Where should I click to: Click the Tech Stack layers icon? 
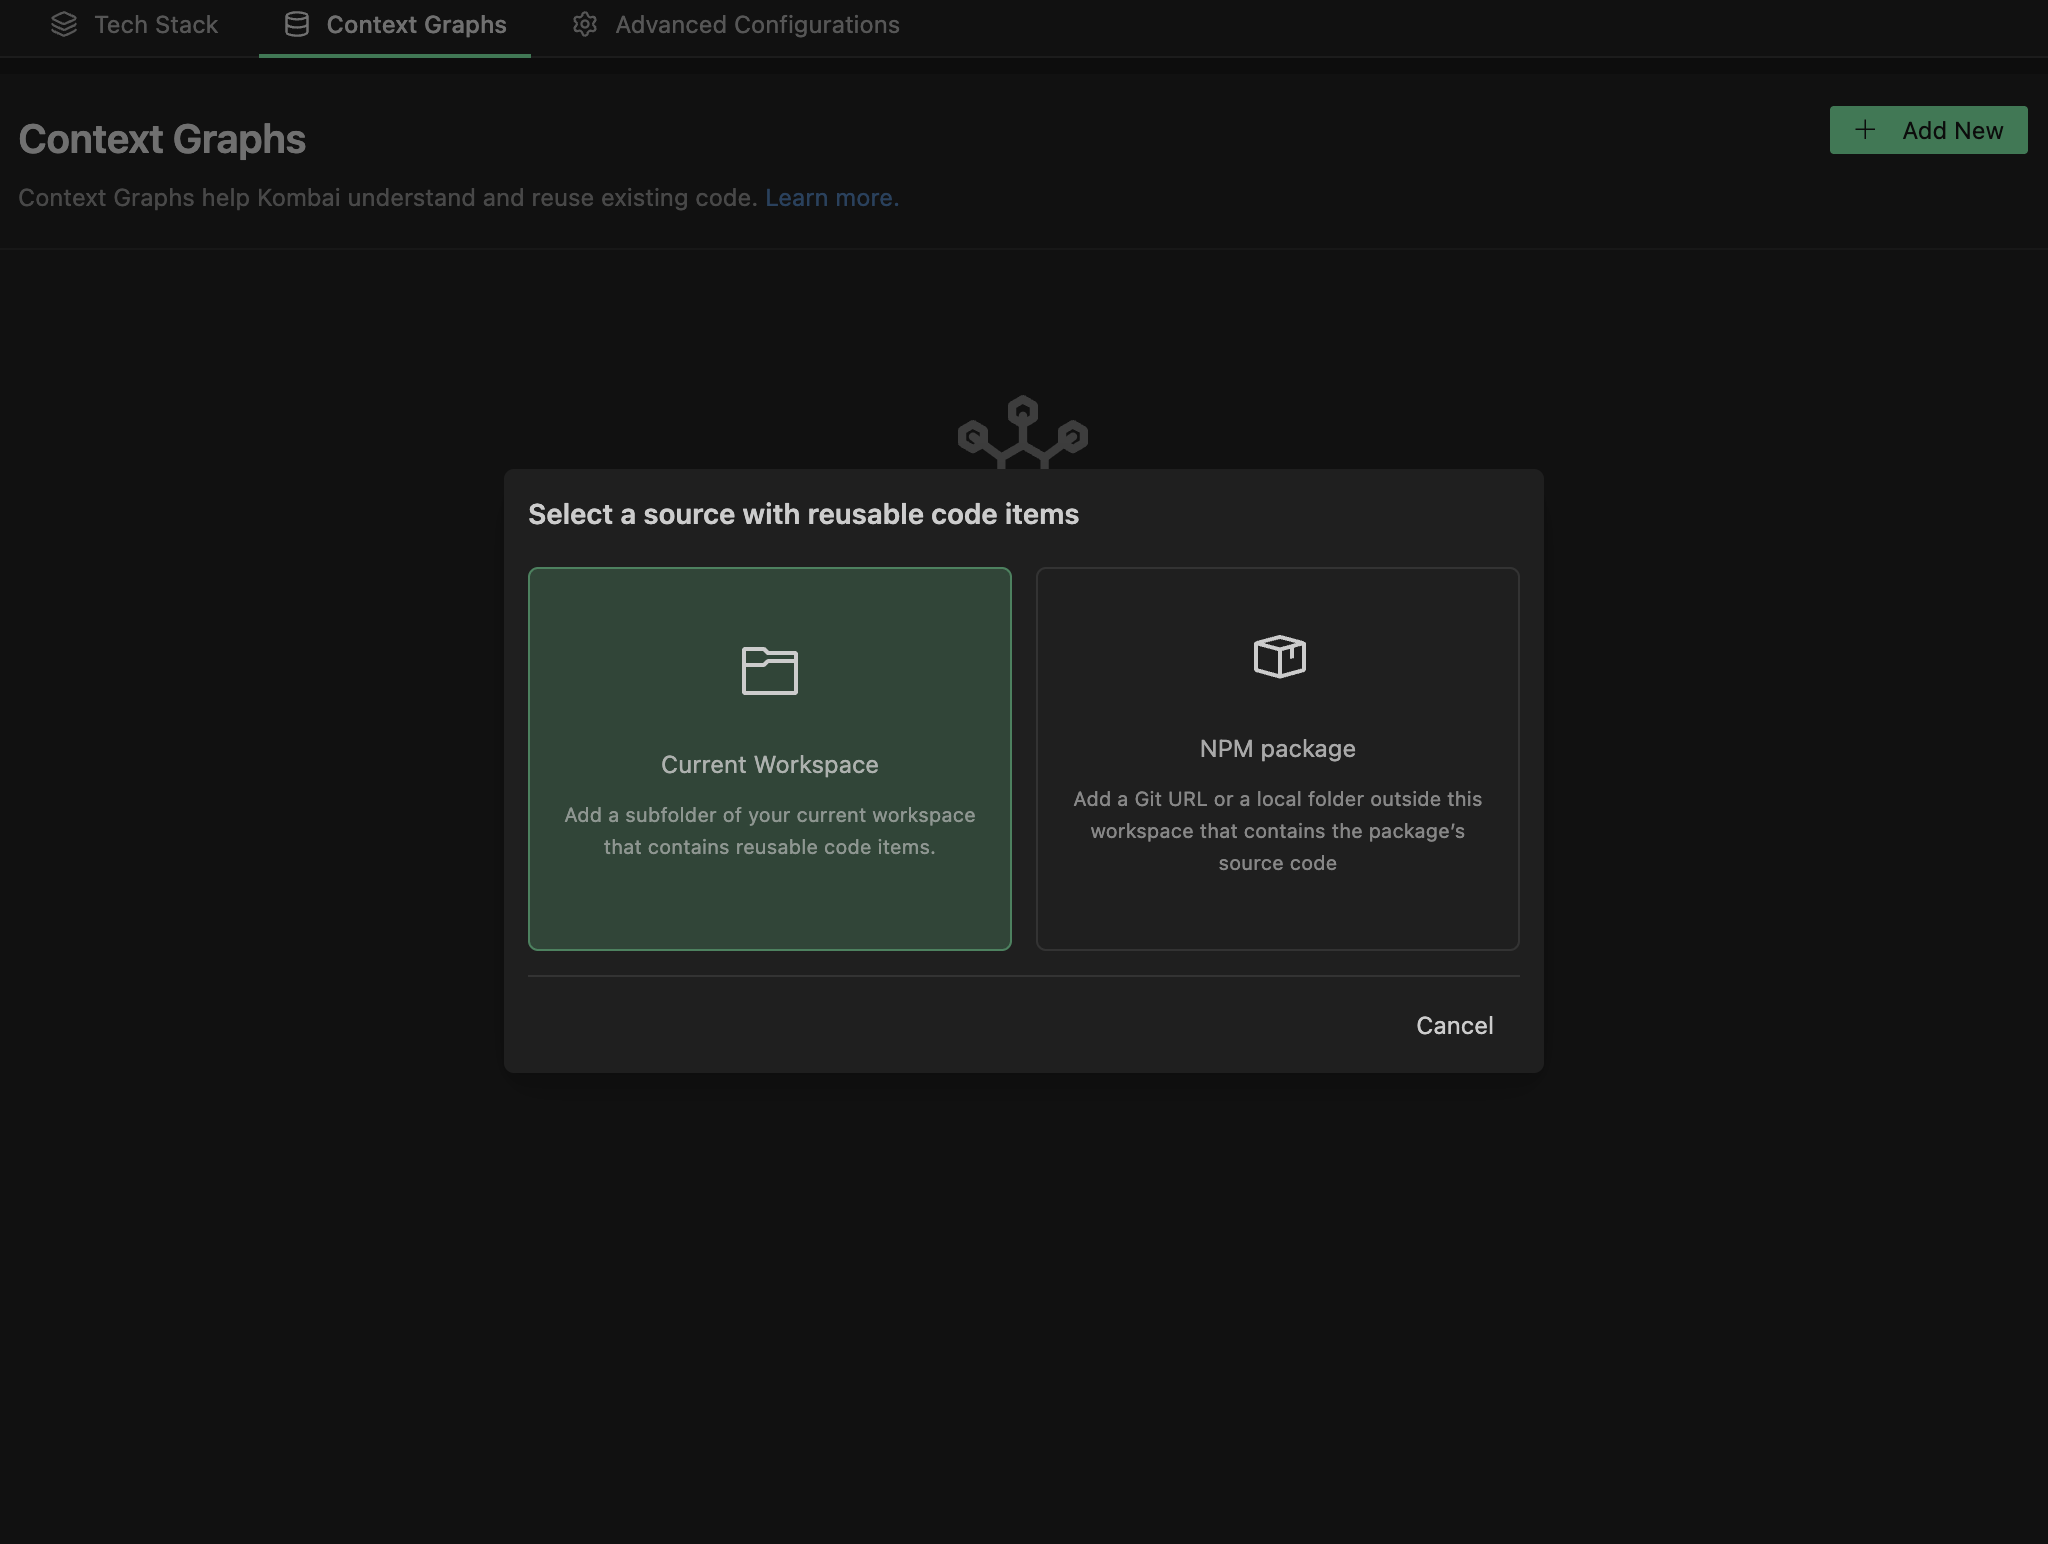click(64, 24)
